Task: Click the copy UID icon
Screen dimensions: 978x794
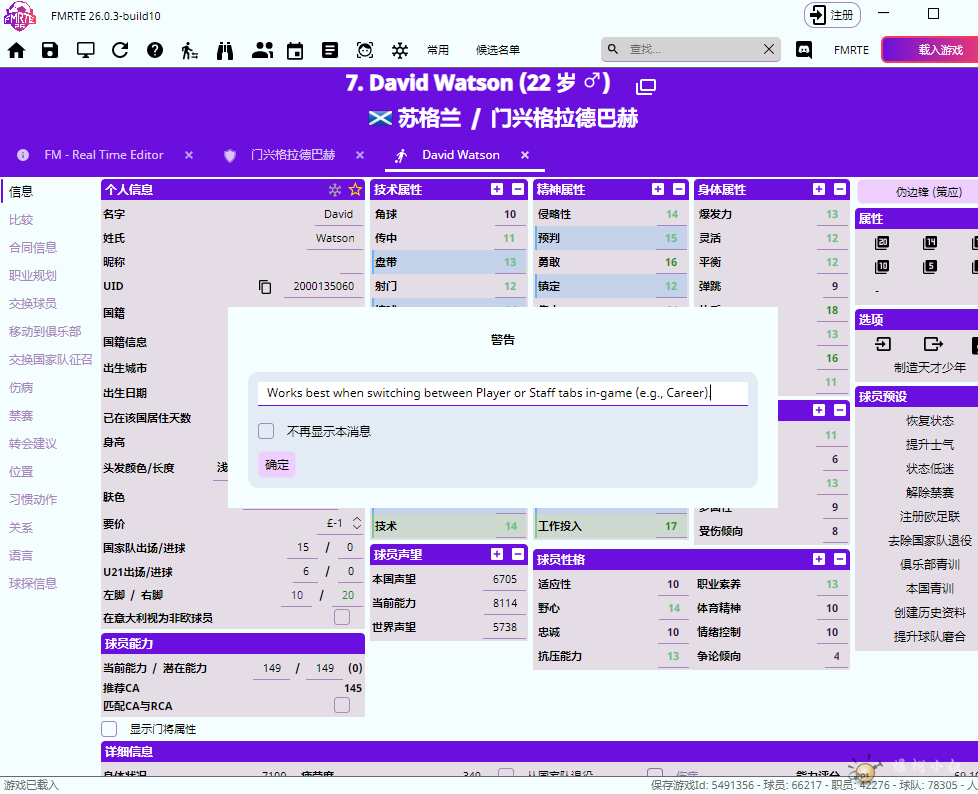Action: tap(265, 287)
